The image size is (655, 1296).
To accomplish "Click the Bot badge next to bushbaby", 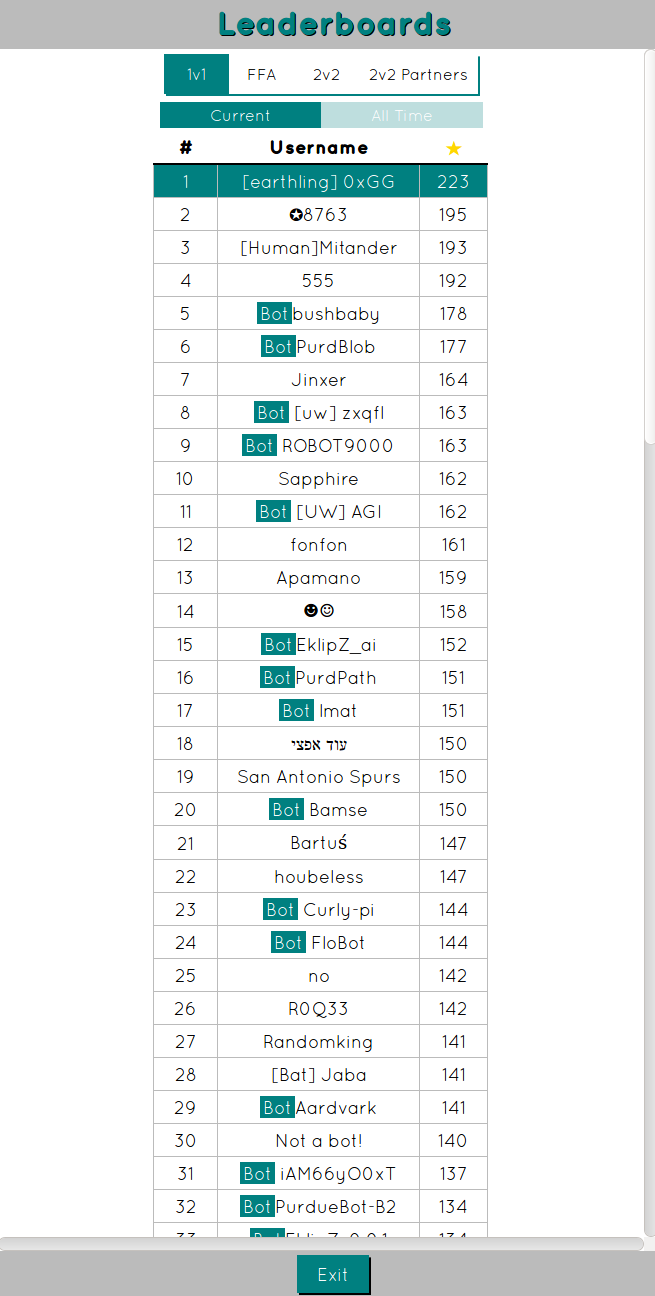I will (x=274, y=314).
